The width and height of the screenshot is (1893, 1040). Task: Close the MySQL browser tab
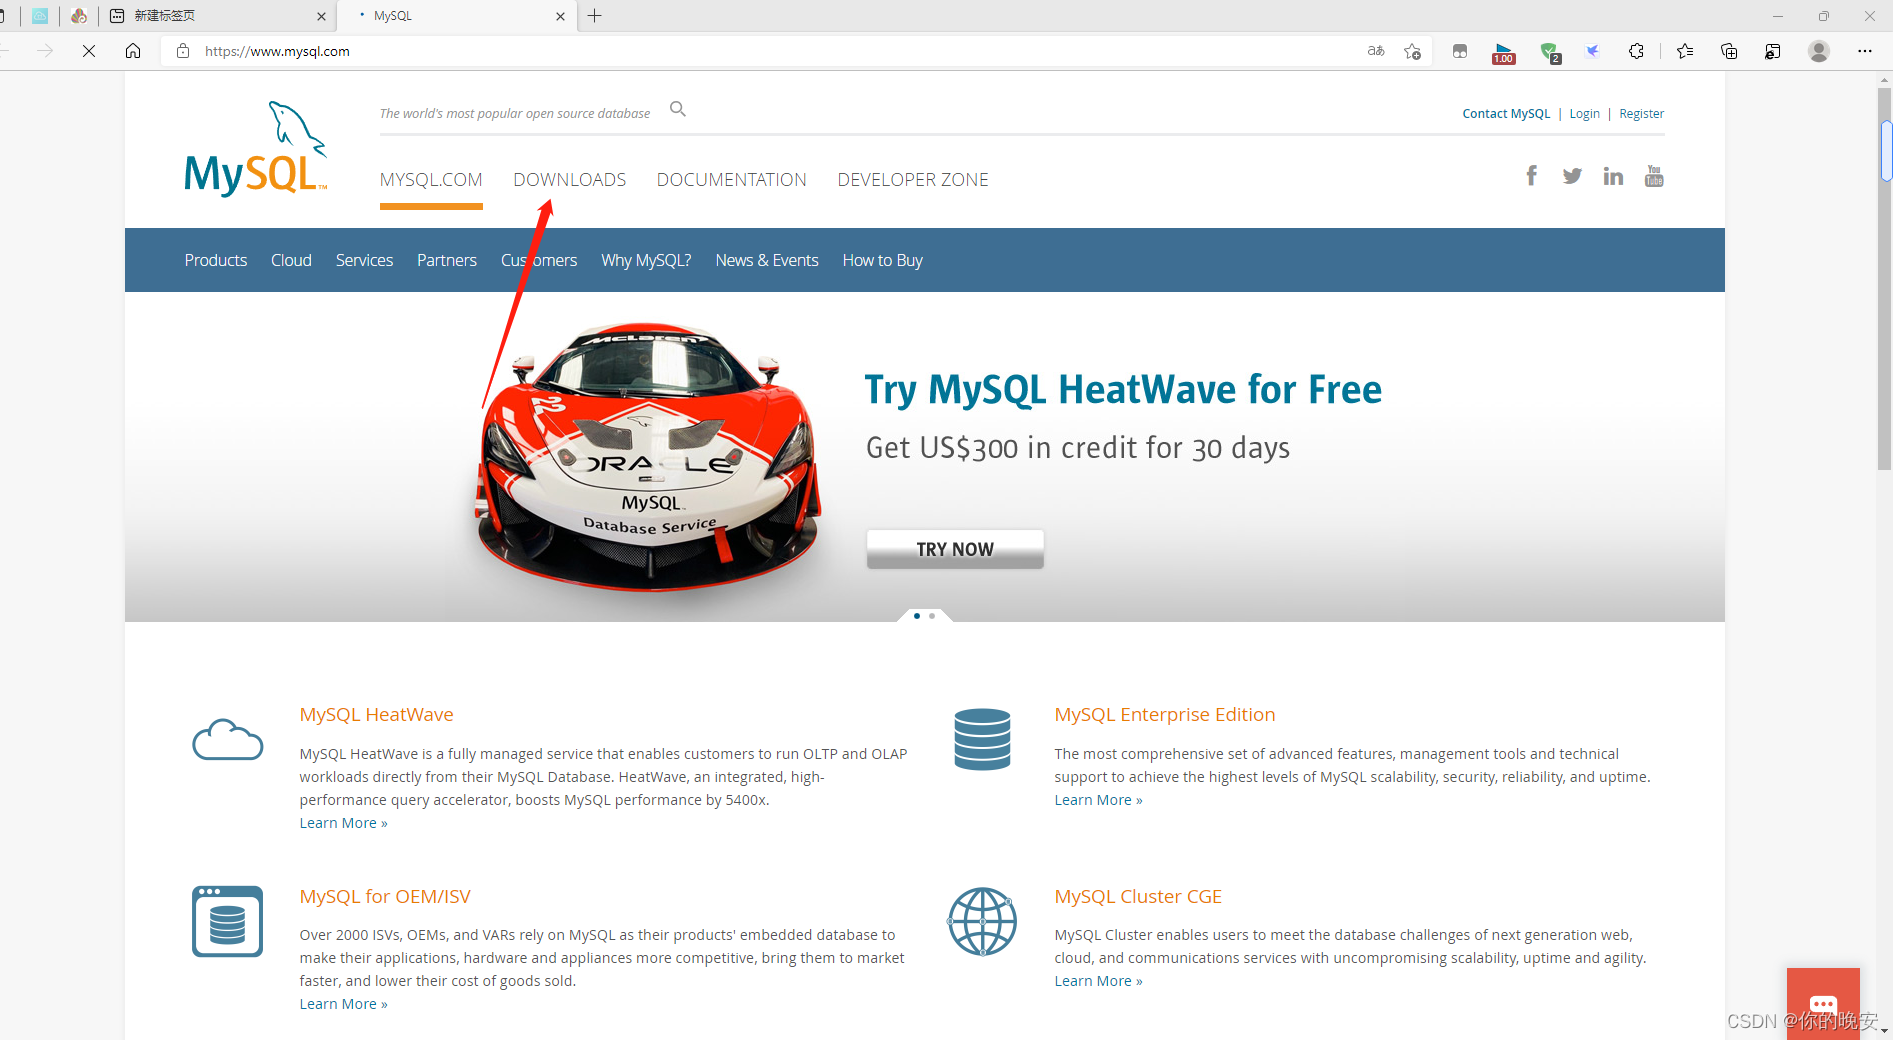(560, 16)
